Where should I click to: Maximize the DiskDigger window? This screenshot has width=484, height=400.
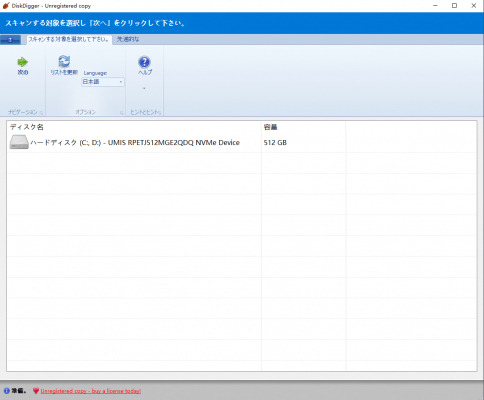454,6
